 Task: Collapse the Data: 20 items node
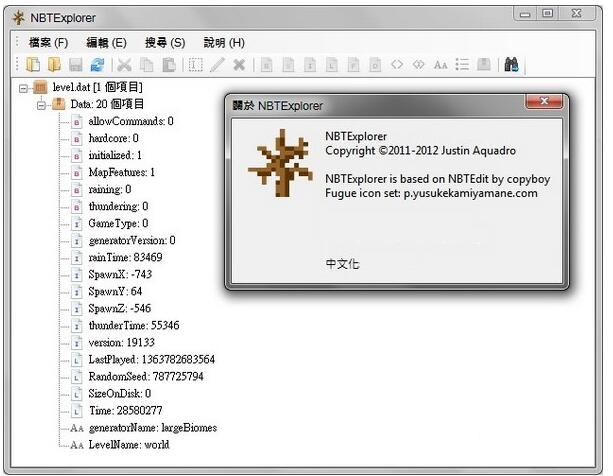(42, 104)
